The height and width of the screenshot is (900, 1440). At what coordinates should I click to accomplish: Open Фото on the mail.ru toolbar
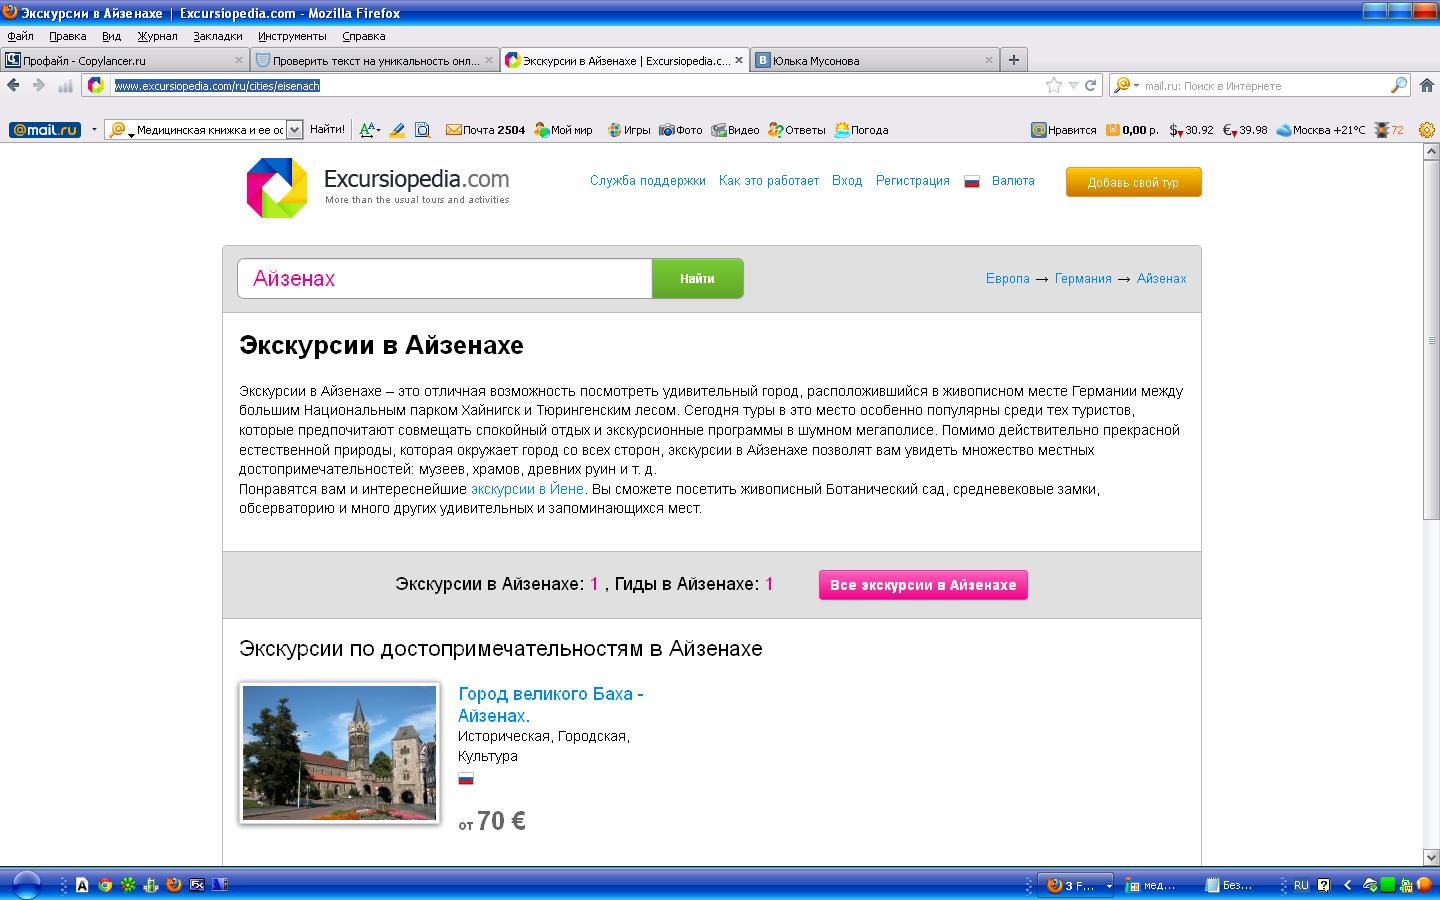tap(681, 130)
